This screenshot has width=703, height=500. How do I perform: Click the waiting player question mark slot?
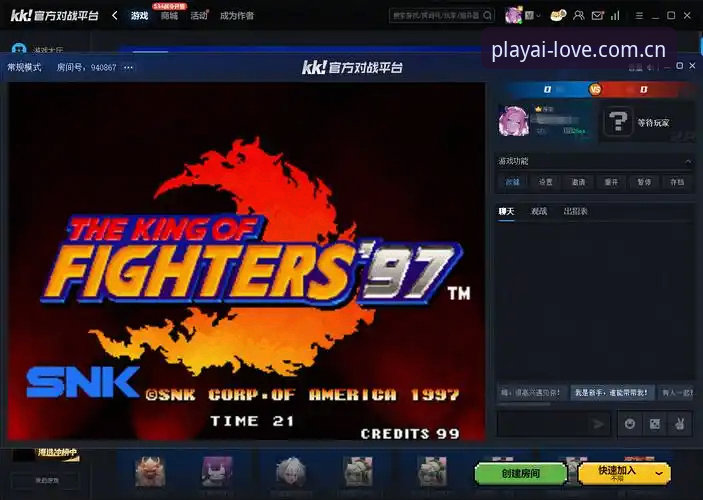[618, 121]
